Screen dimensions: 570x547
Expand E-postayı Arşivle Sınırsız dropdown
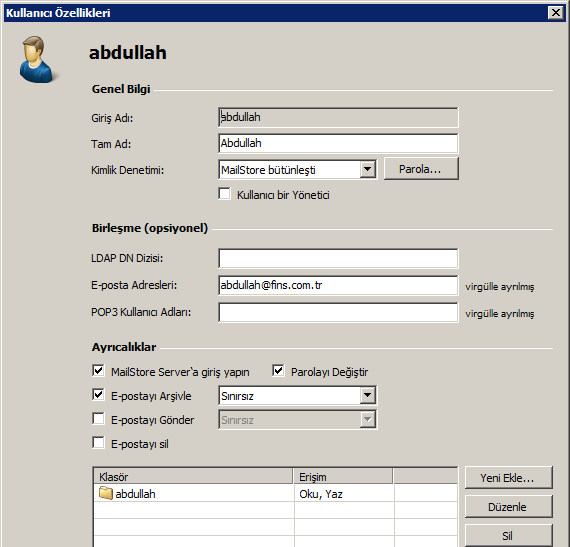[368, 395]
